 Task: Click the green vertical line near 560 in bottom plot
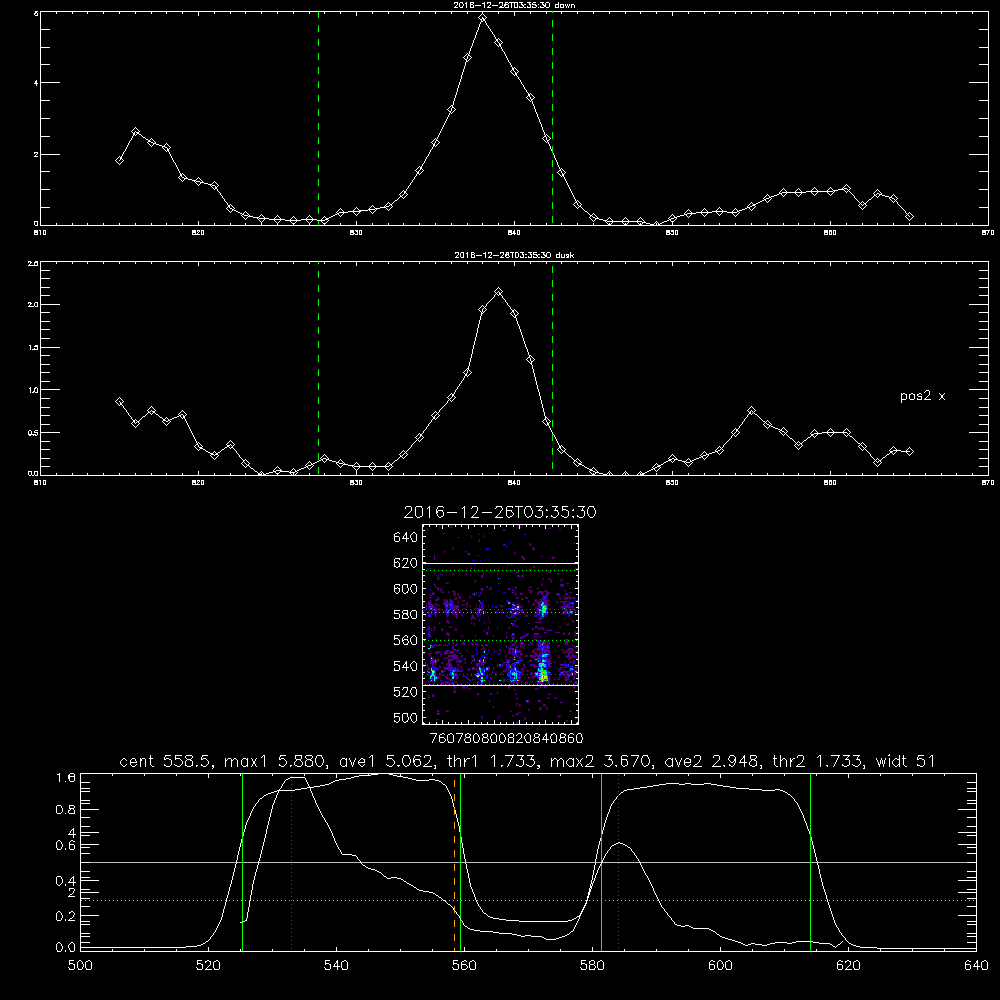point(460,861)
